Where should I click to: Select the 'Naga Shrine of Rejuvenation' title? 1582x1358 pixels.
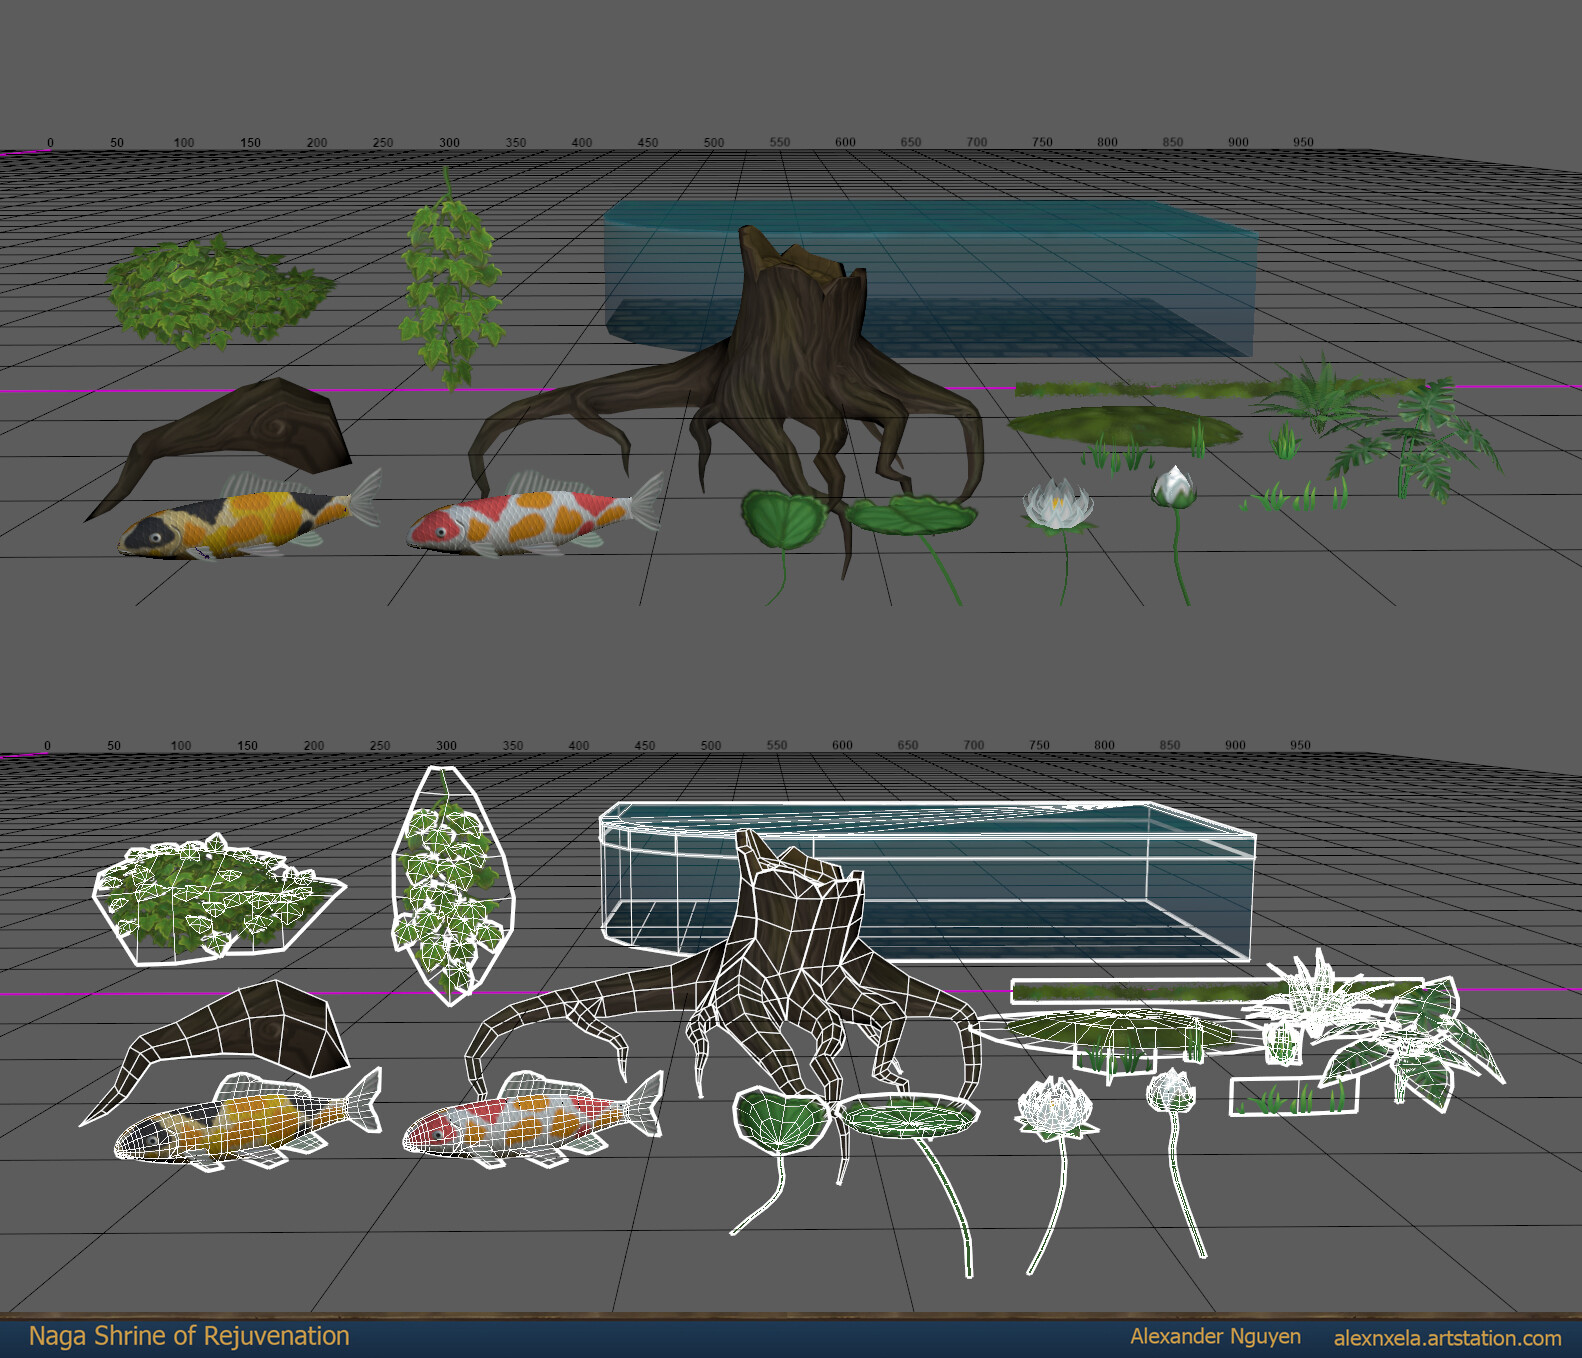(189, 1336)
